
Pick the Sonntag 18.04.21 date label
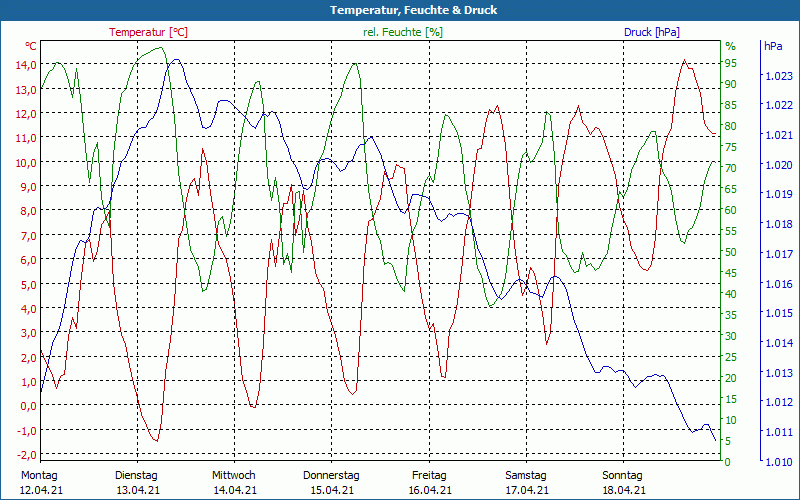pos(622,482)
